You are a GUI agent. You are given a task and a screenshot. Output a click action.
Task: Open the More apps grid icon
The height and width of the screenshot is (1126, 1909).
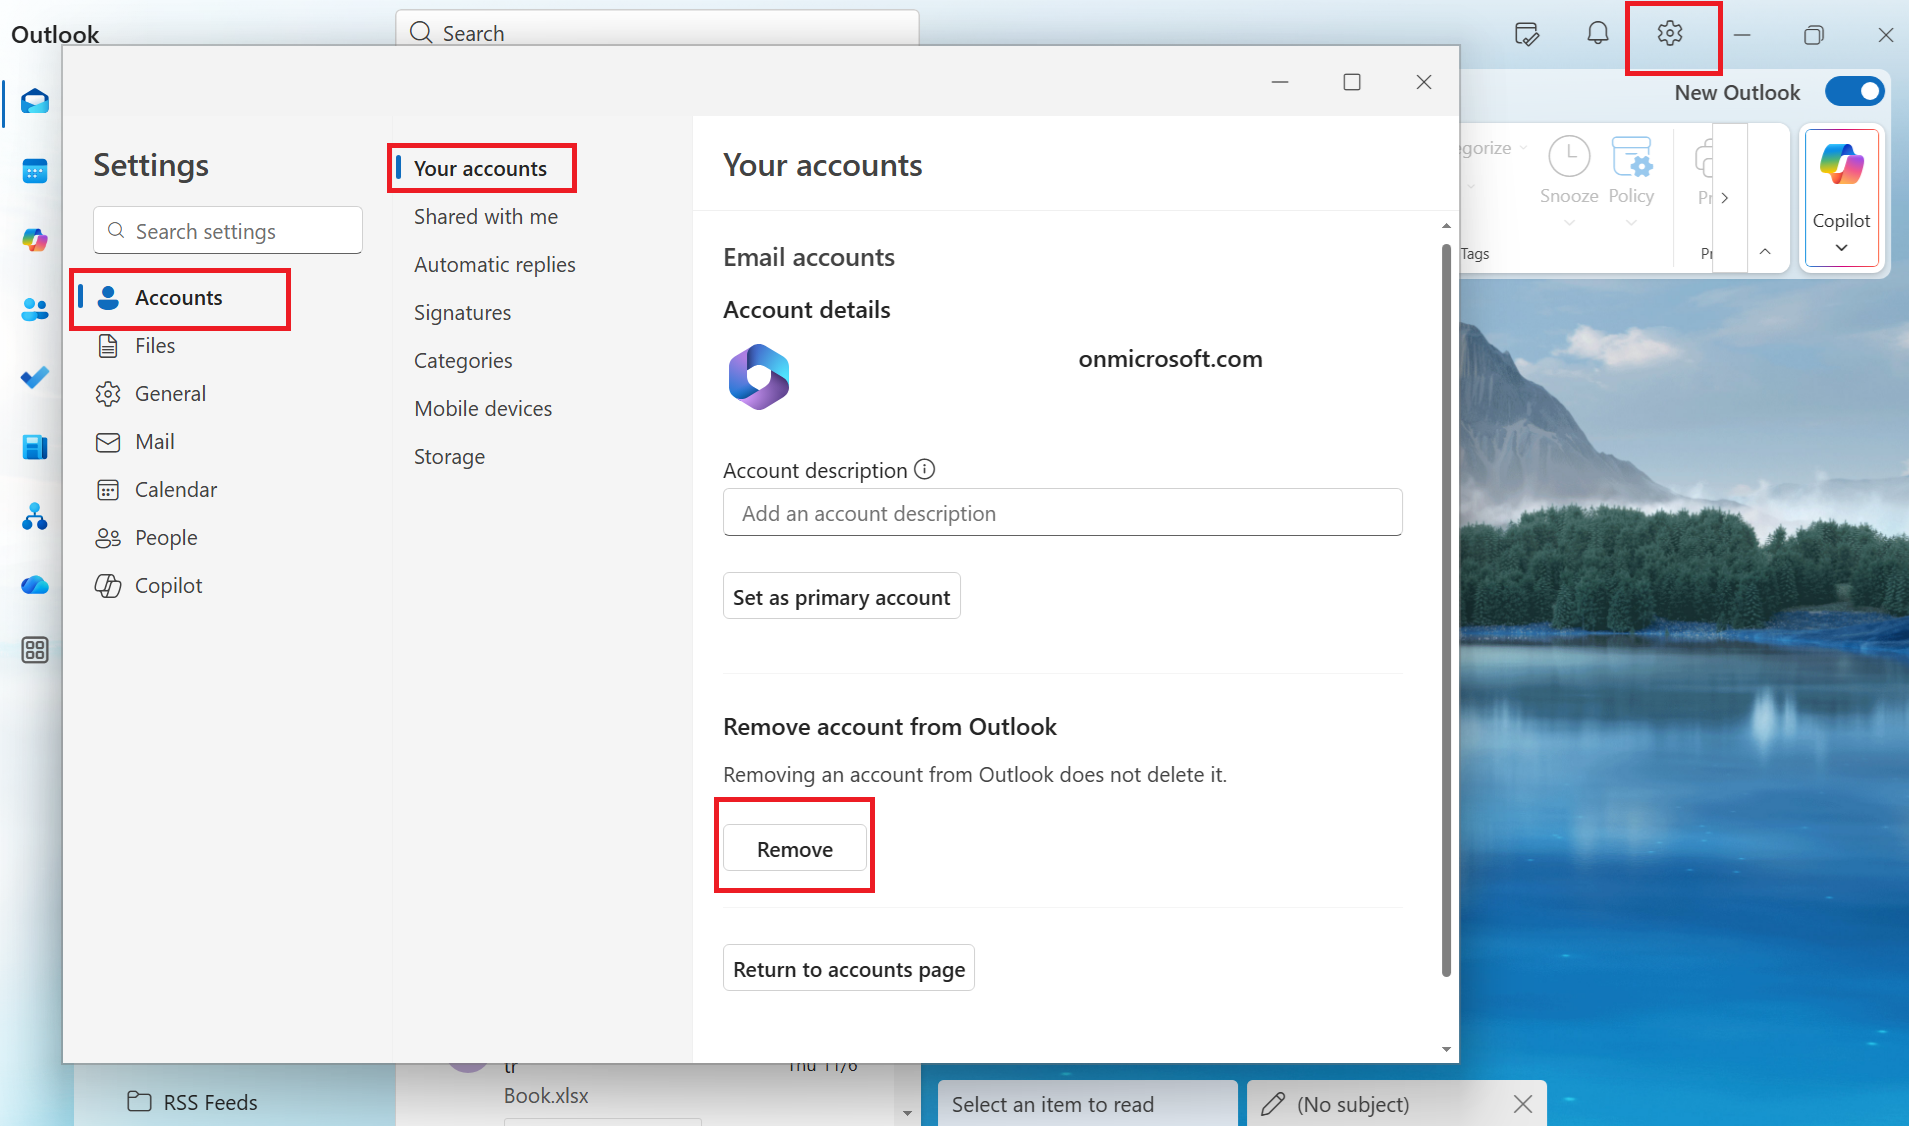[35, 651]
